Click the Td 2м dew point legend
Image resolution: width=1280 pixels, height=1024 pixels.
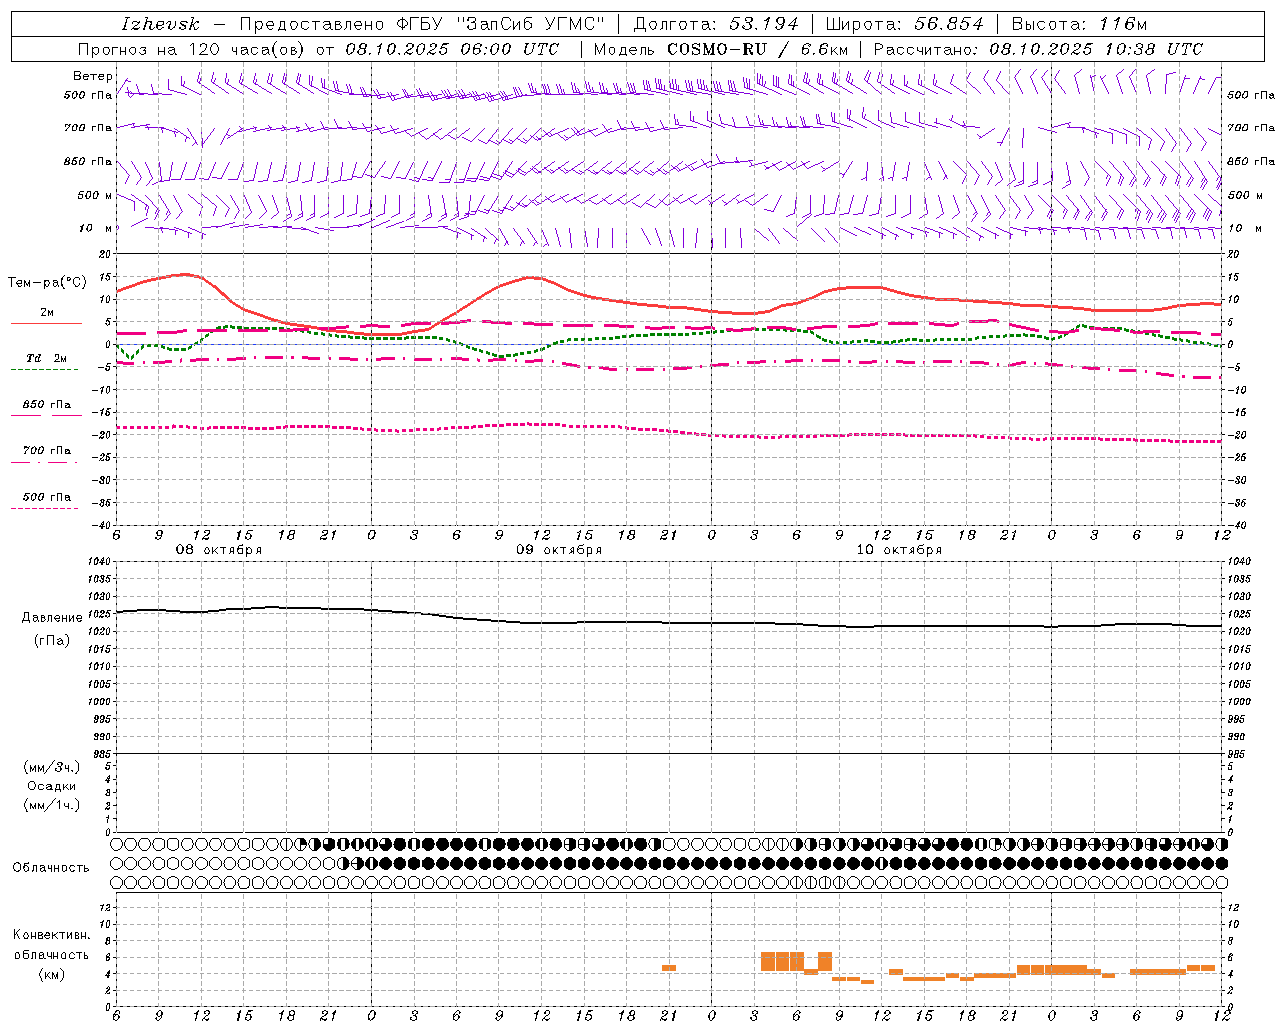(46, 358)
